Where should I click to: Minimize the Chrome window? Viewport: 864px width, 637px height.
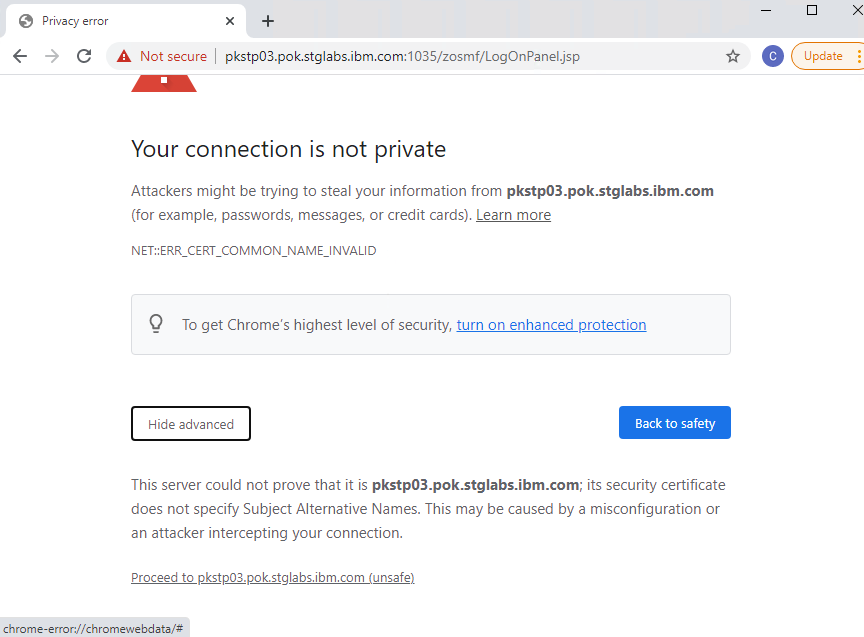[765, 10]
